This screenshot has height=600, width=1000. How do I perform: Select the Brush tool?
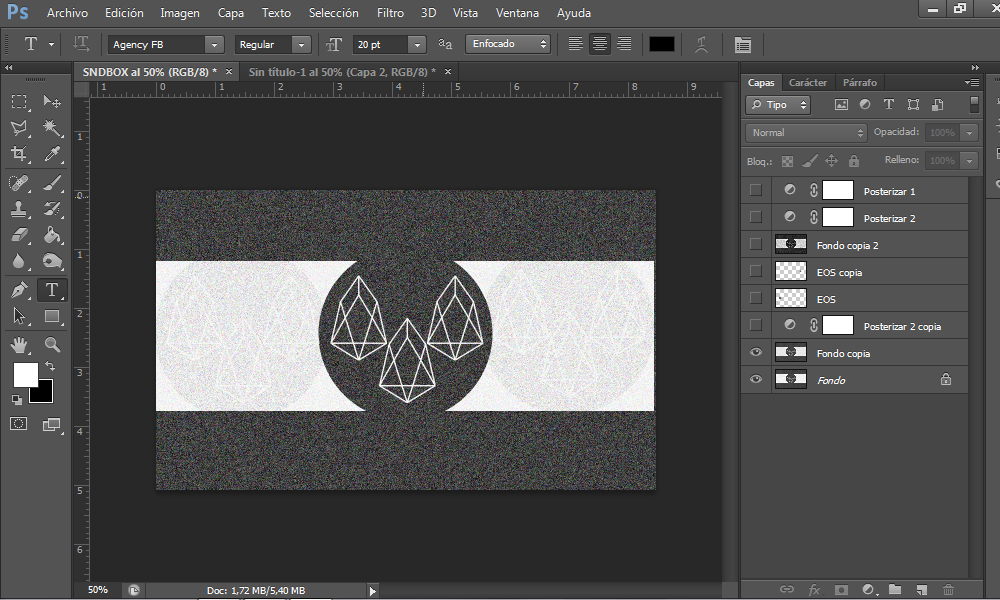pos(52,183)
